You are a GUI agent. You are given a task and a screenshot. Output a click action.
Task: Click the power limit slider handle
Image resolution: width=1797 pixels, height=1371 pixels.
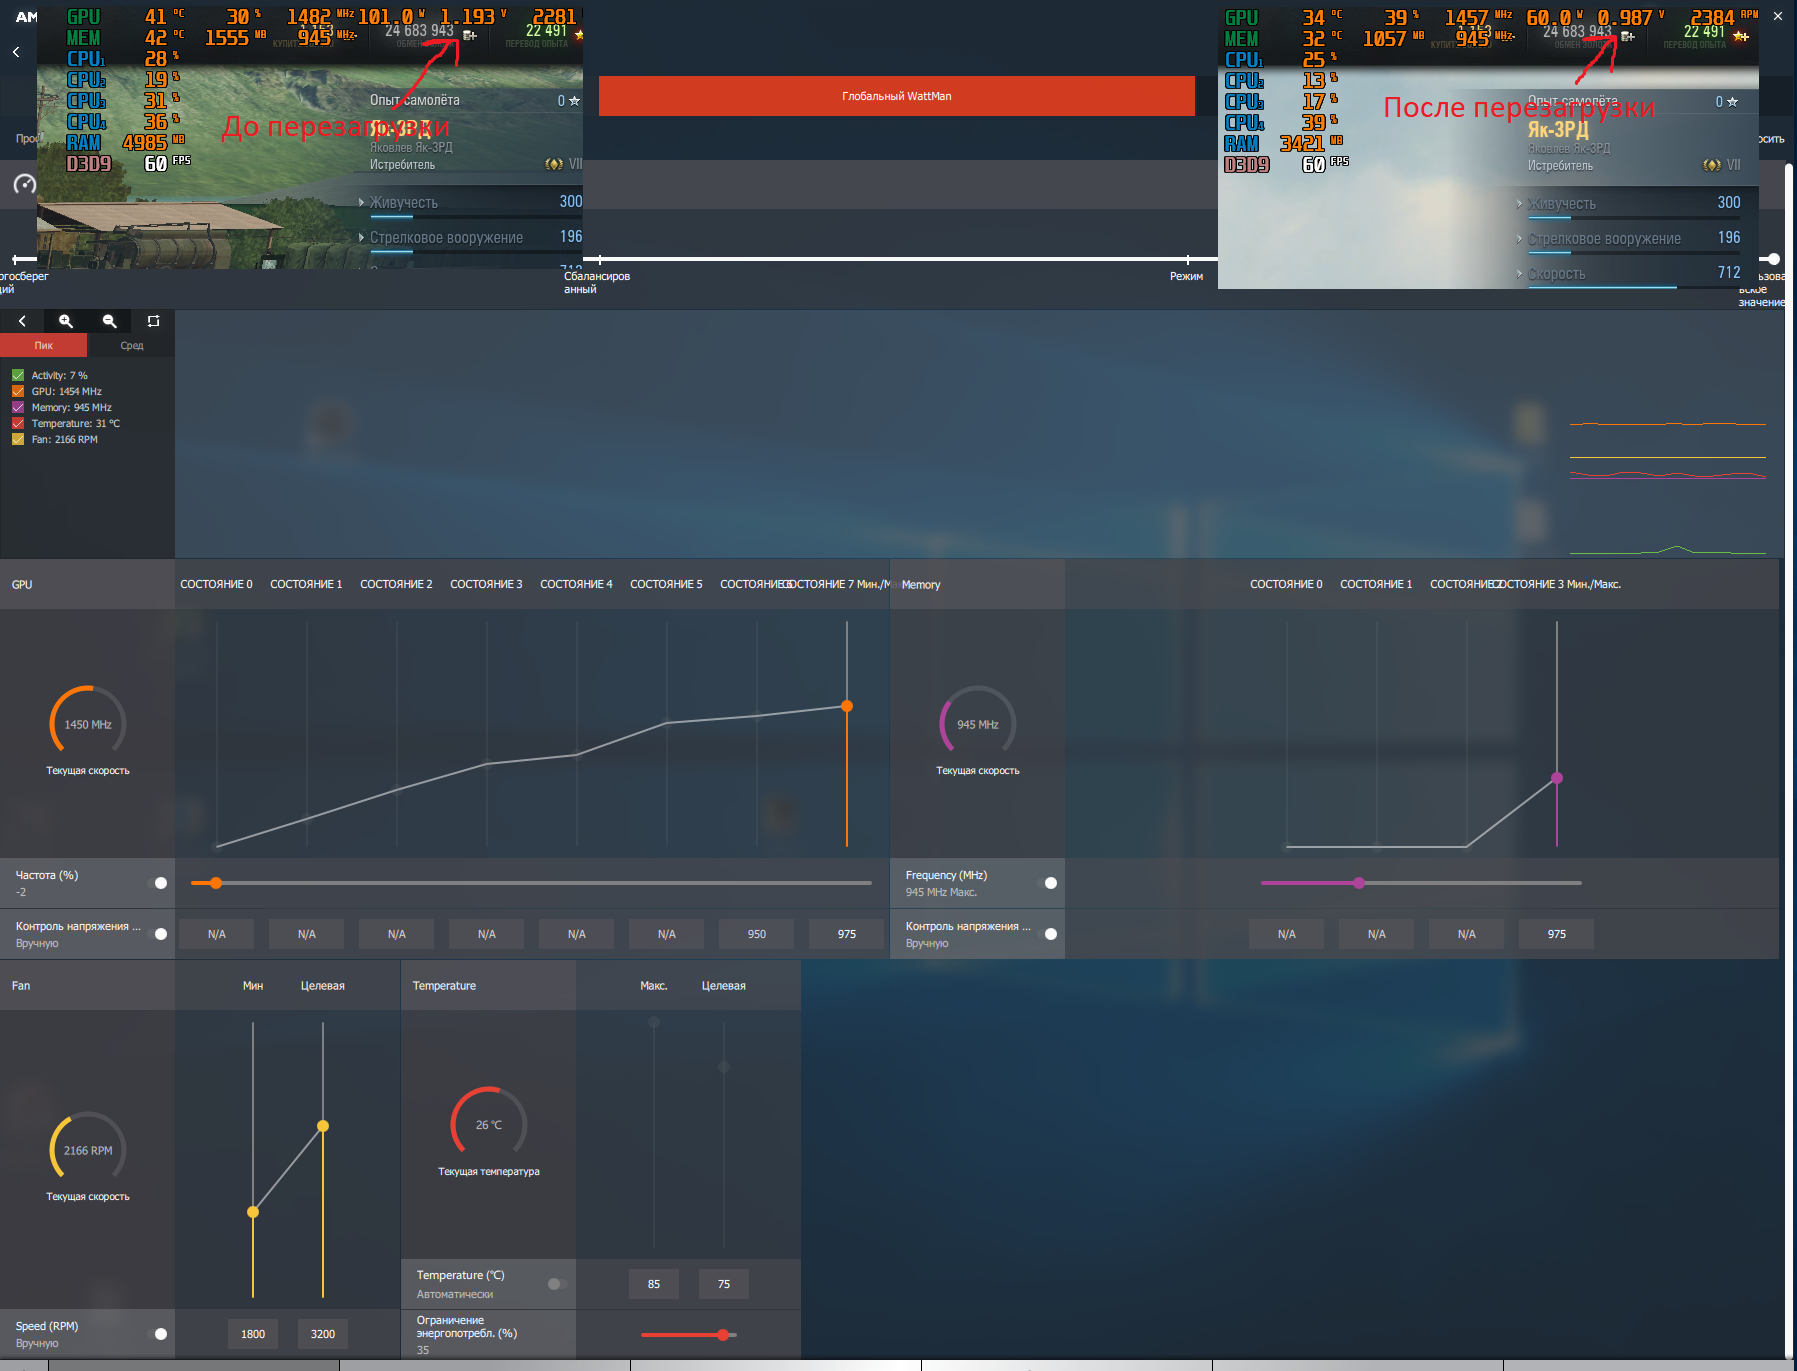723,1335
